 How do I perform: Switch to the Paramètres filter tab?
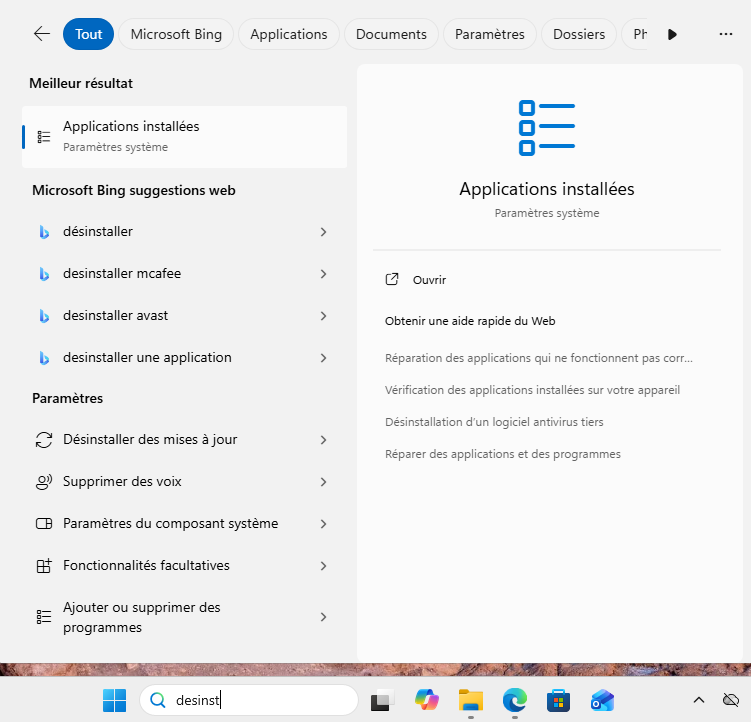click(x=489, y=34)
